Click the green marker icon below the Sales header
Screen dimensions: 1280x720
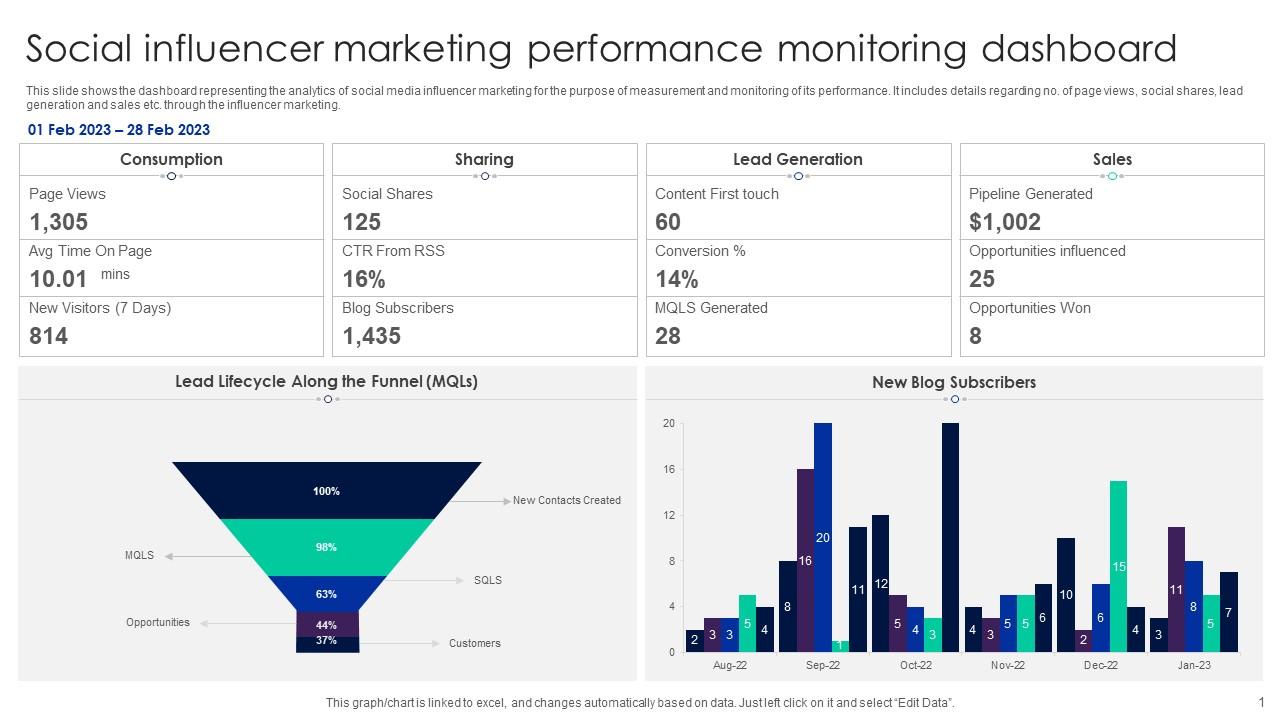tap(1111, 175)
